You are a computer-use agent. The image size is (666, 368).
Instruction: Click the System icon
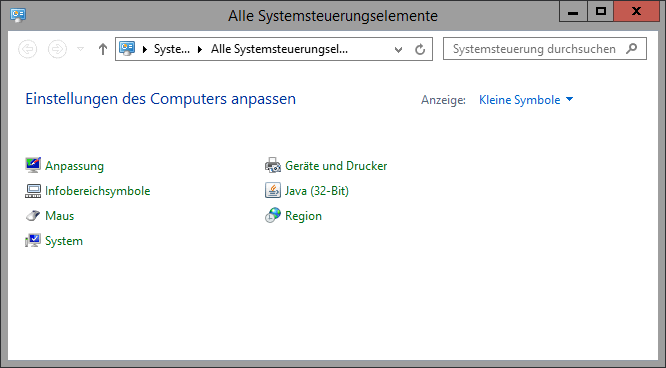click(33, 241)
